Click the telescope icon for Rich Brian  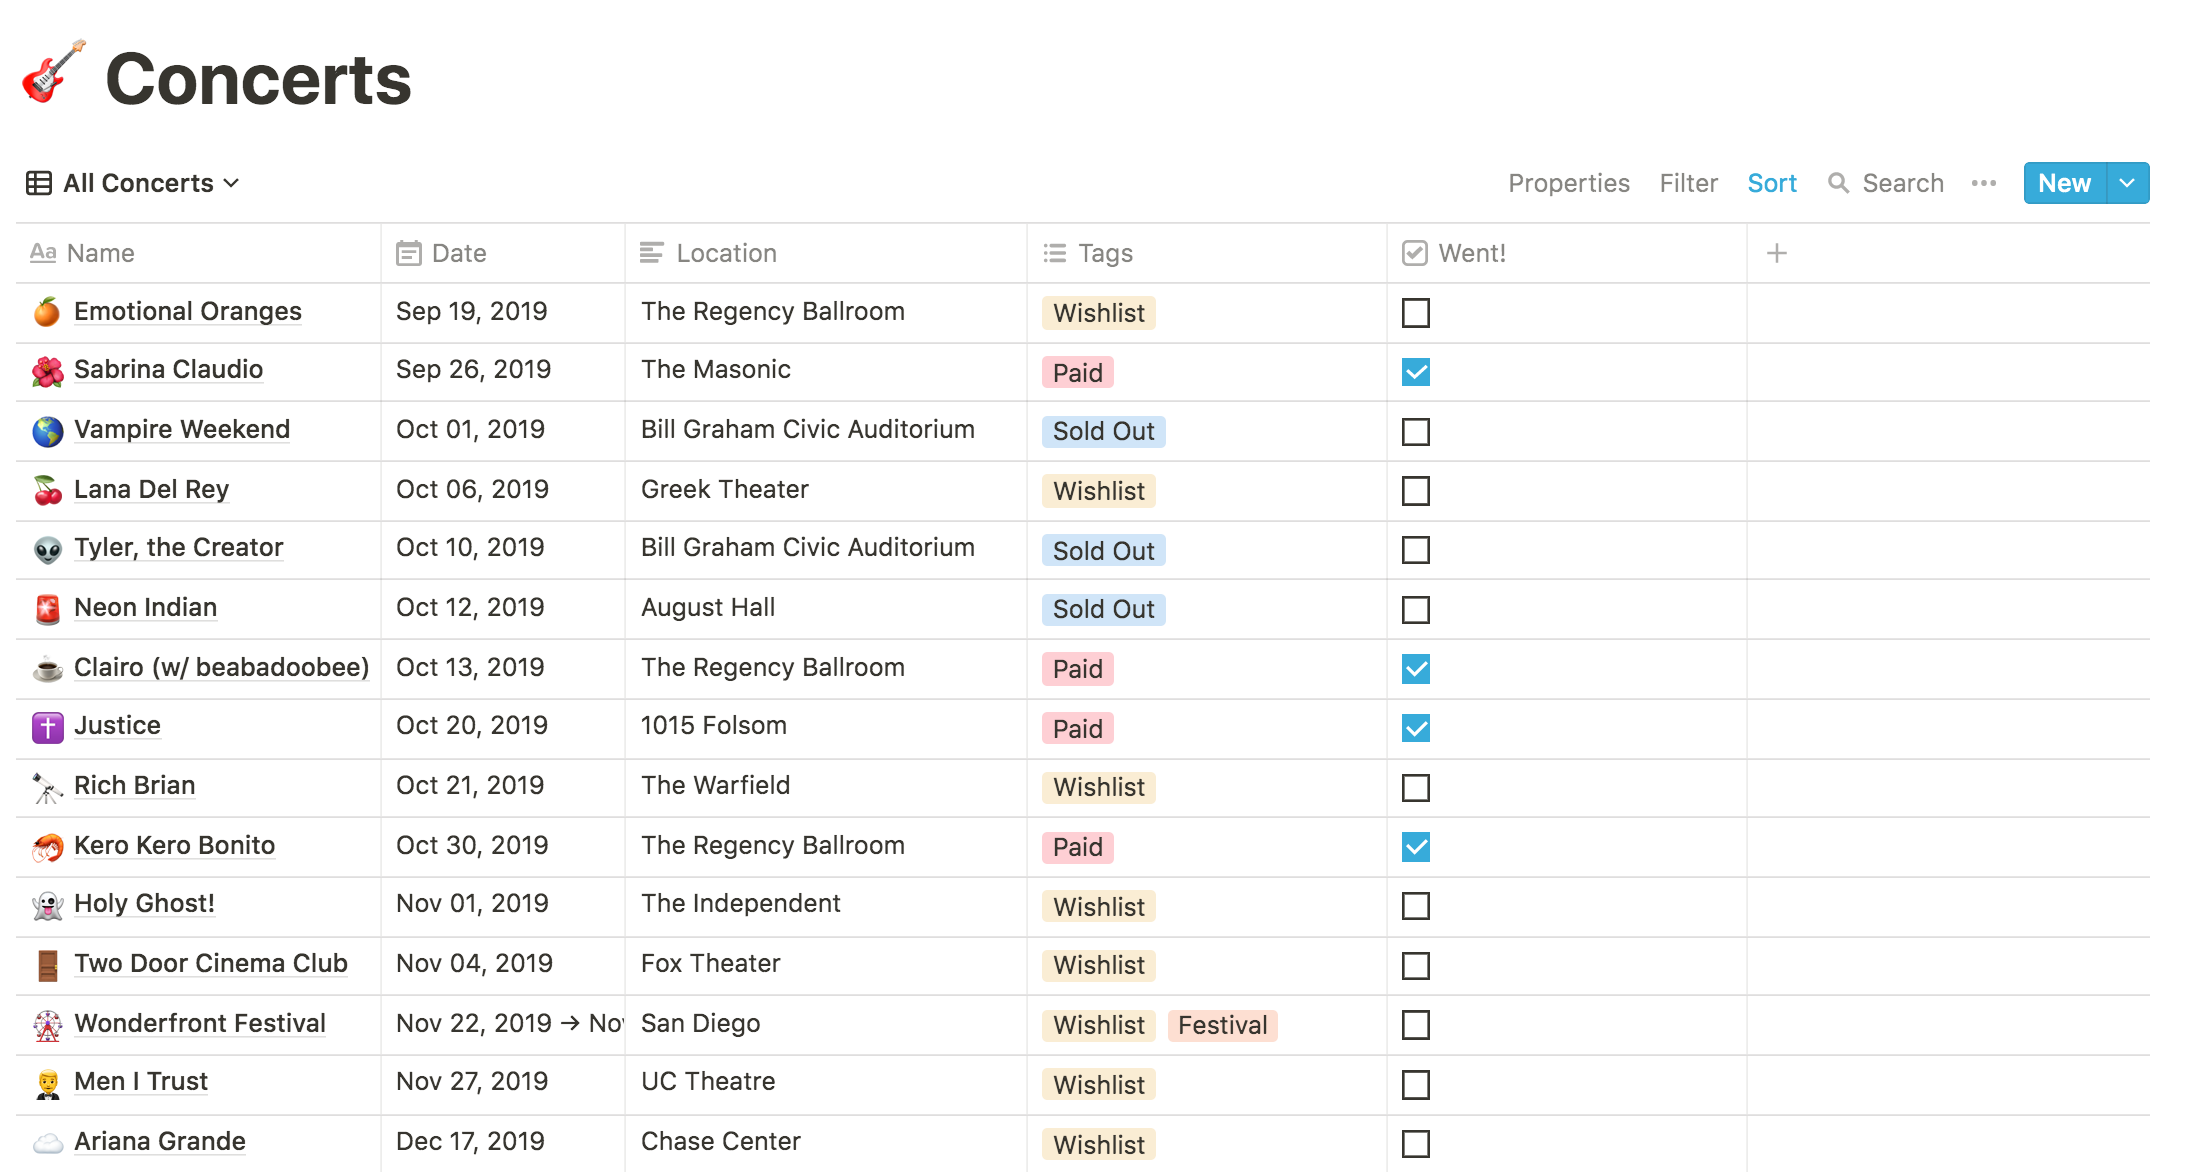(47, 787)
